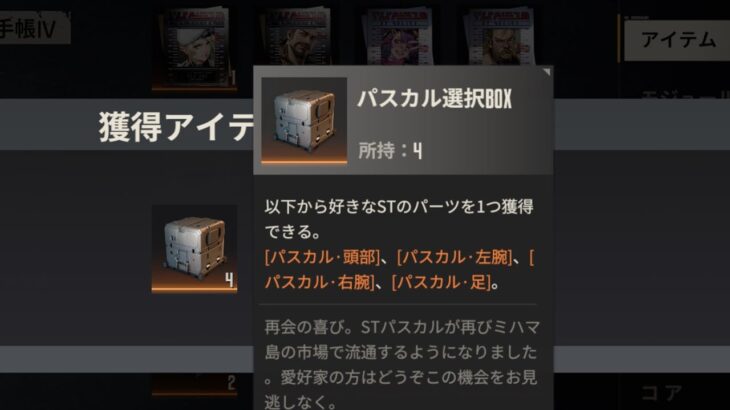Switch to the アイテム tab

[x=677, y=40]
